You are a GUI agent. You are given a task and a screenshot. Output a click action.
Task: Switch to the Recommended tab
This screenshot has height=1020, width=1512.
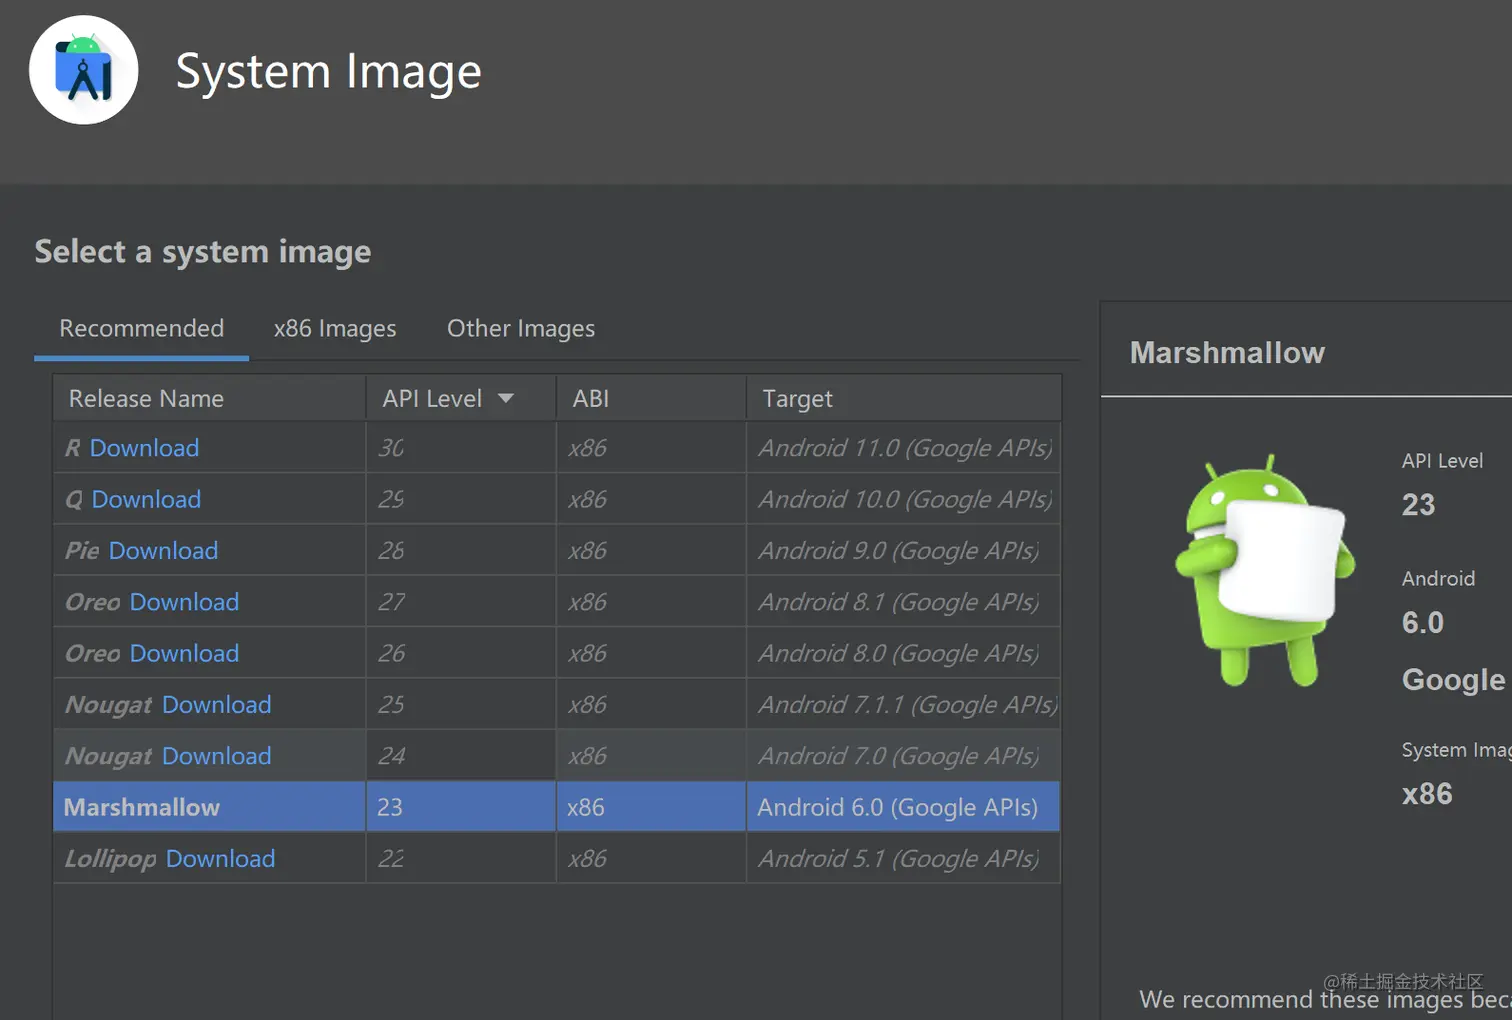click(141, 329)
